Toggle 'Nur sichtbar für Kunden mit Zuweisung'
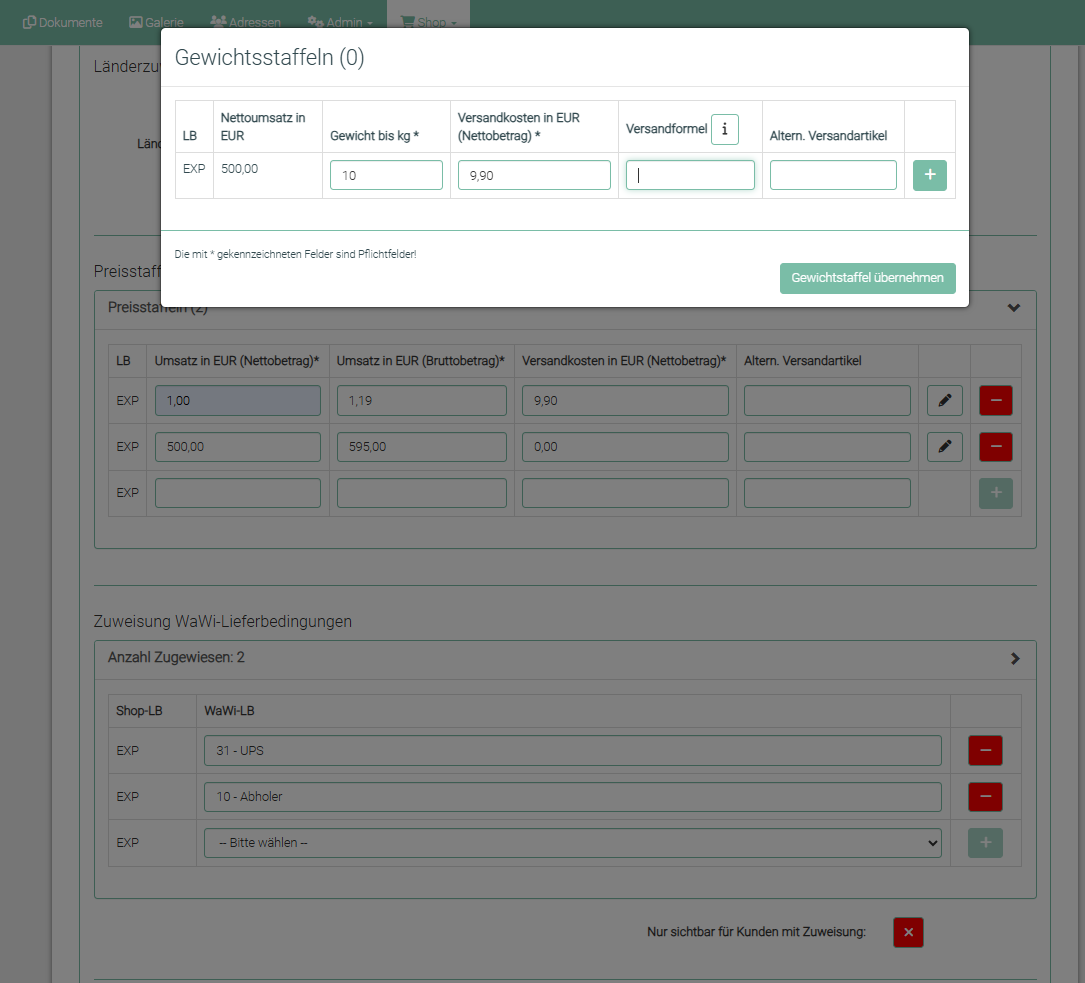This screenshot has width=1085, height=983. coord(908,932)
